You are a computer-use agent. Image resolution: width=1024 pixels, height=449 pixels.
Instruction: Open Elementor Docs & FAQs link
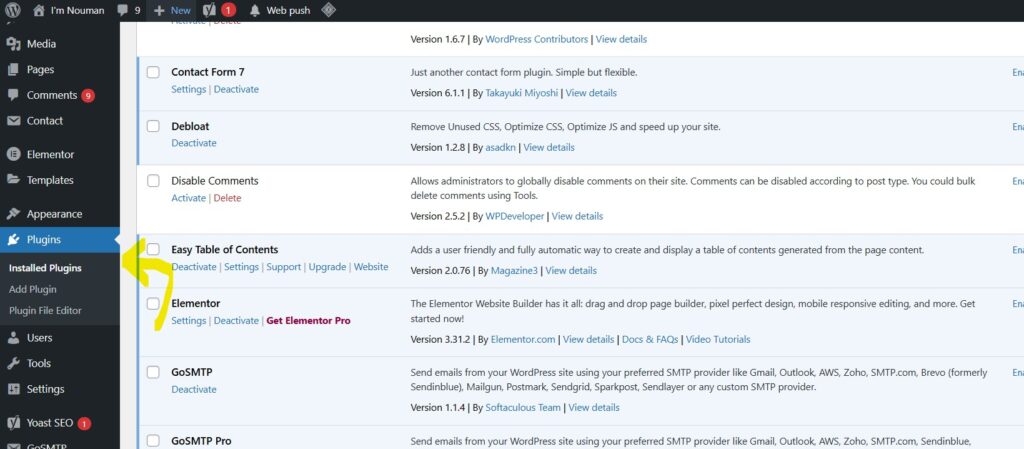pos(650,339)
